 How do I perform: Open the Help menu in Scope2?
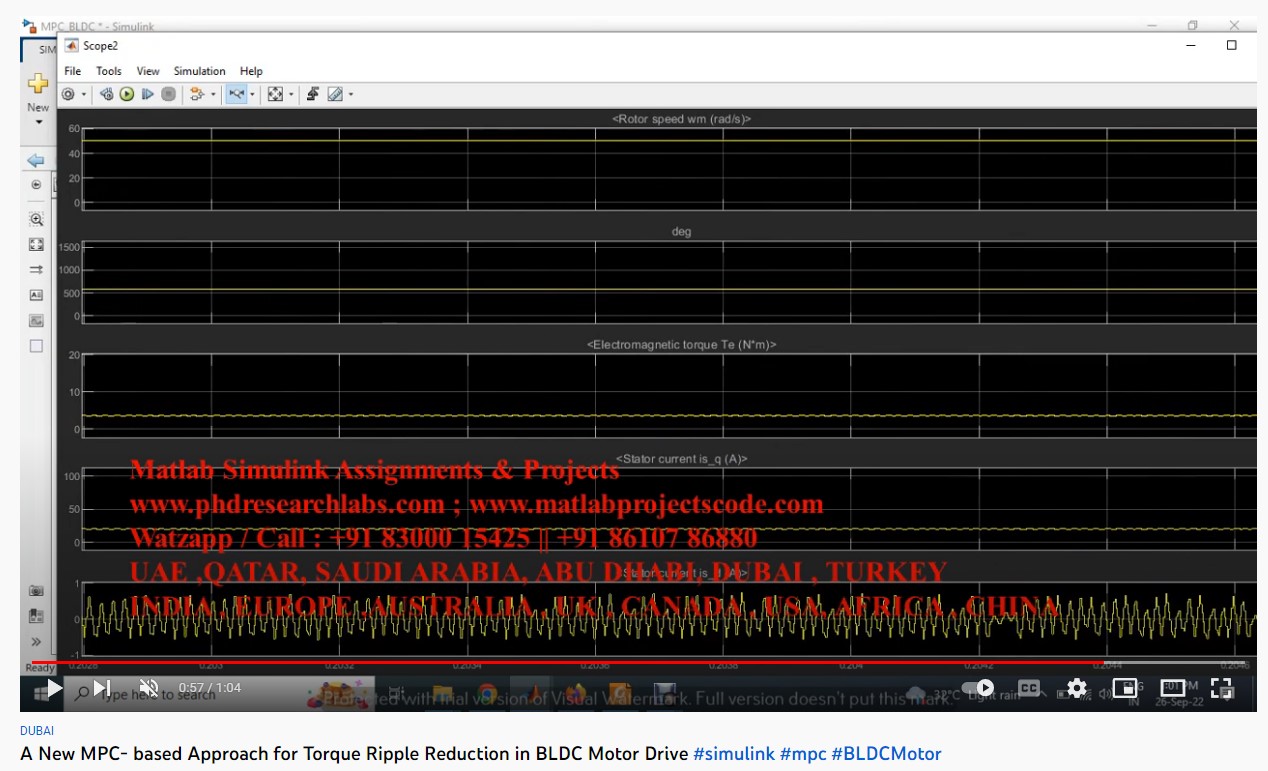click(x=251, y=71)
